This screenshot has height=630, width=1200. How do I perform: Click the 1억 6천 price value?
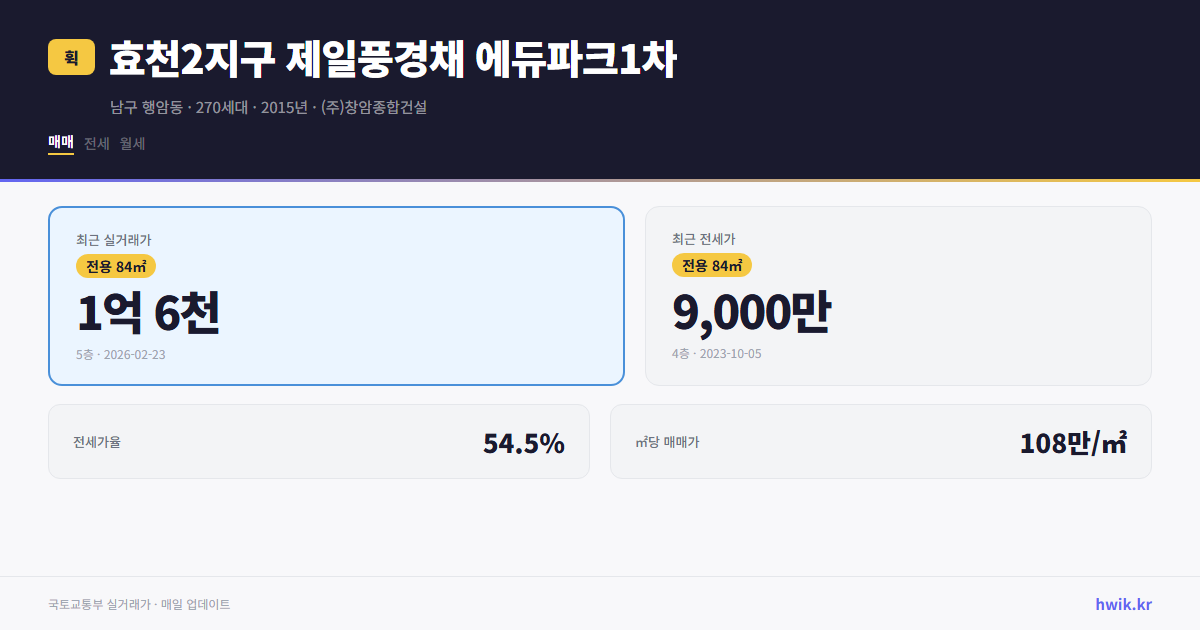tap(150, 312)
